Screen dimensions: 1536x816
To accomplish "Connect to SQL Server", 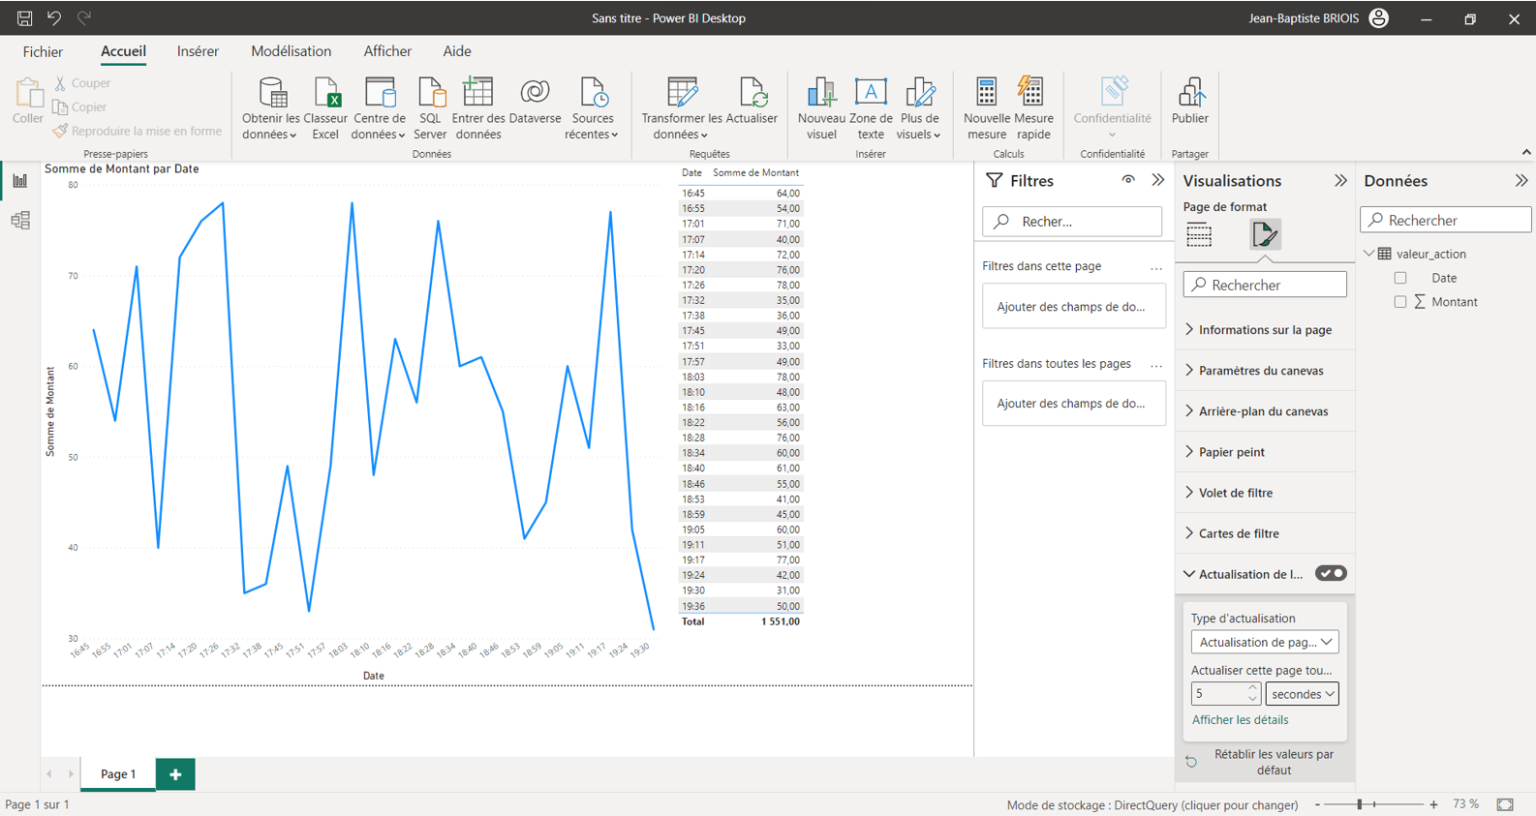I will (430, 108).
